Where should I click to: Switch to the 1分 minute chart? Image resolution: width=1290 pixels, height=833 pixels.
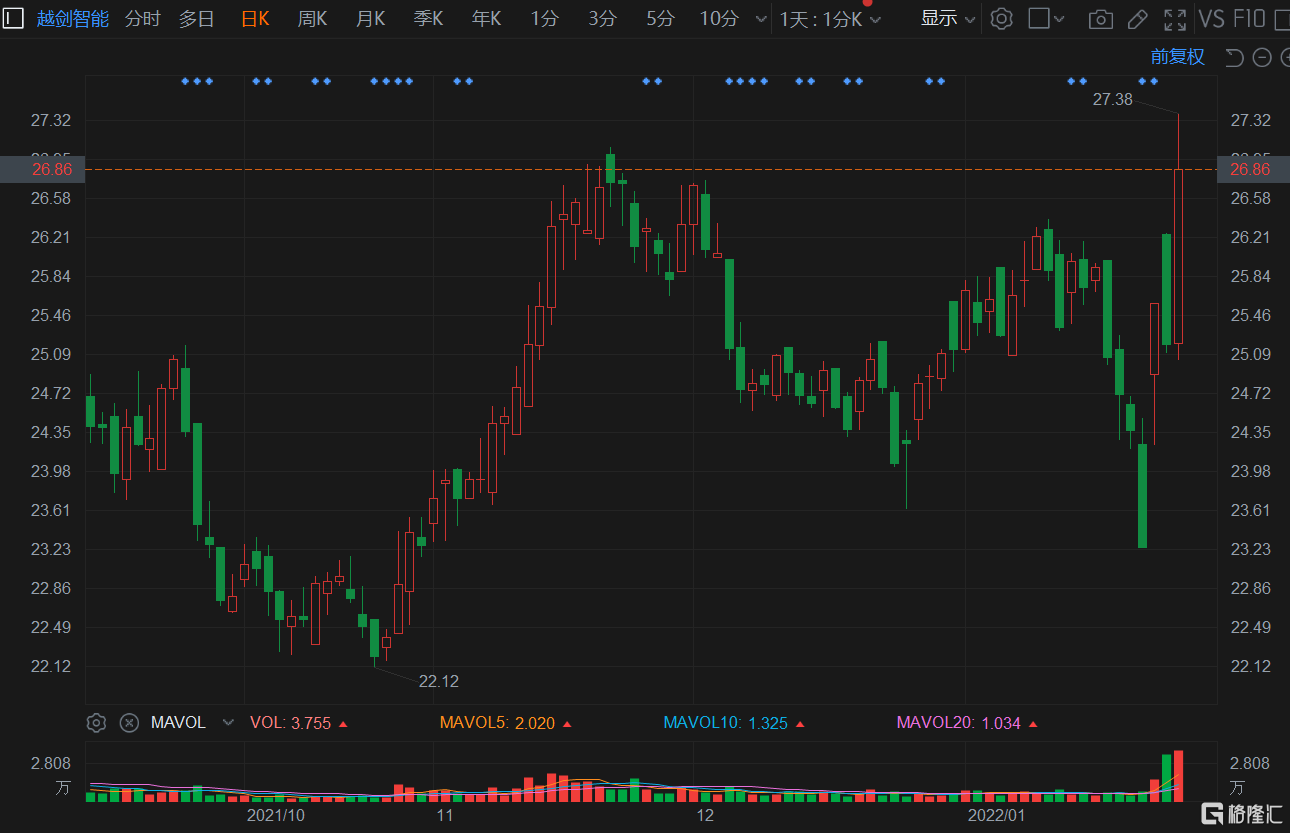tap(544, 18)
